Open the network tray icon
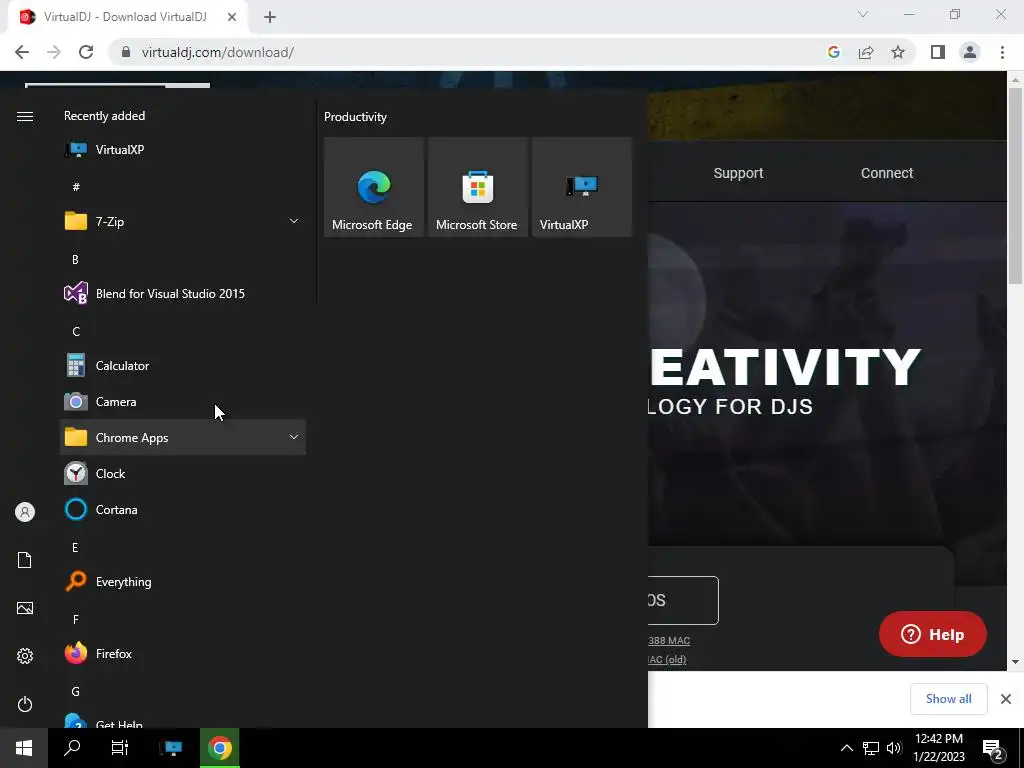This screenshot has width=1024, height=768. [x=871, y=748]
